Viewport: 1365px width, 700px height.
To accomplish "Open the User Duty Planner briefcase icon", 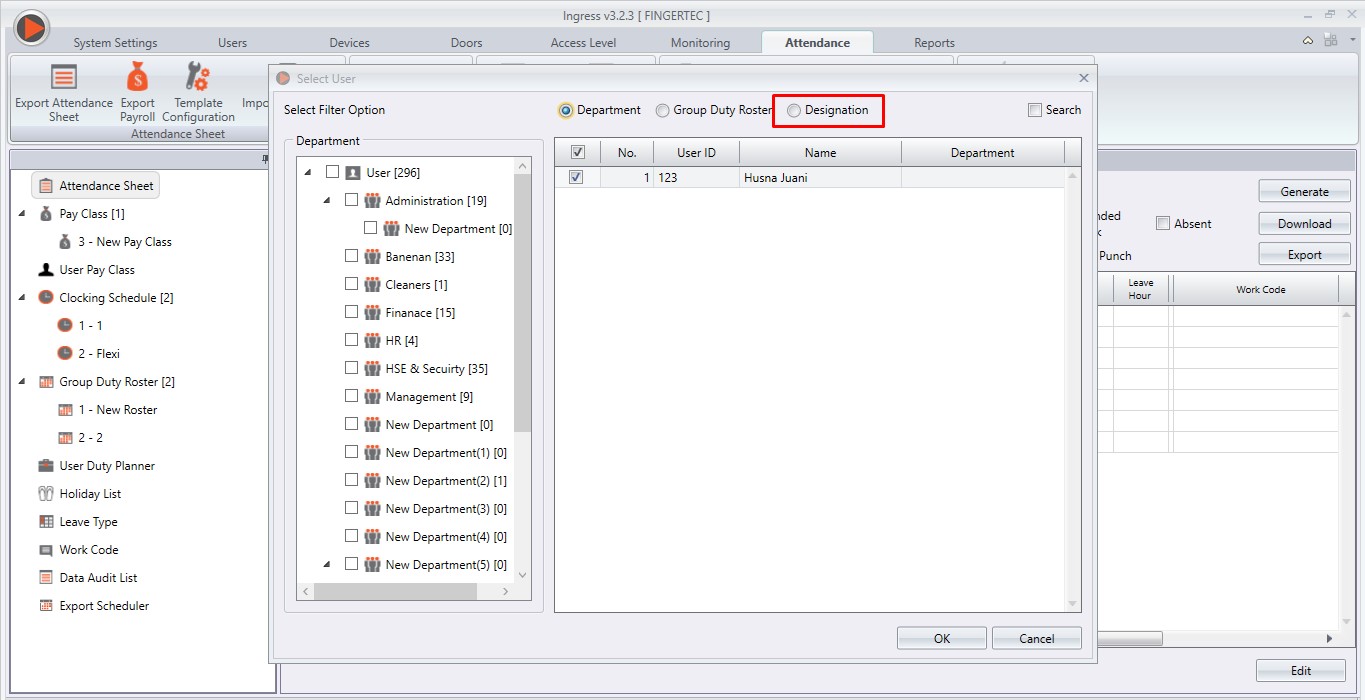I will tap(46, 466).
